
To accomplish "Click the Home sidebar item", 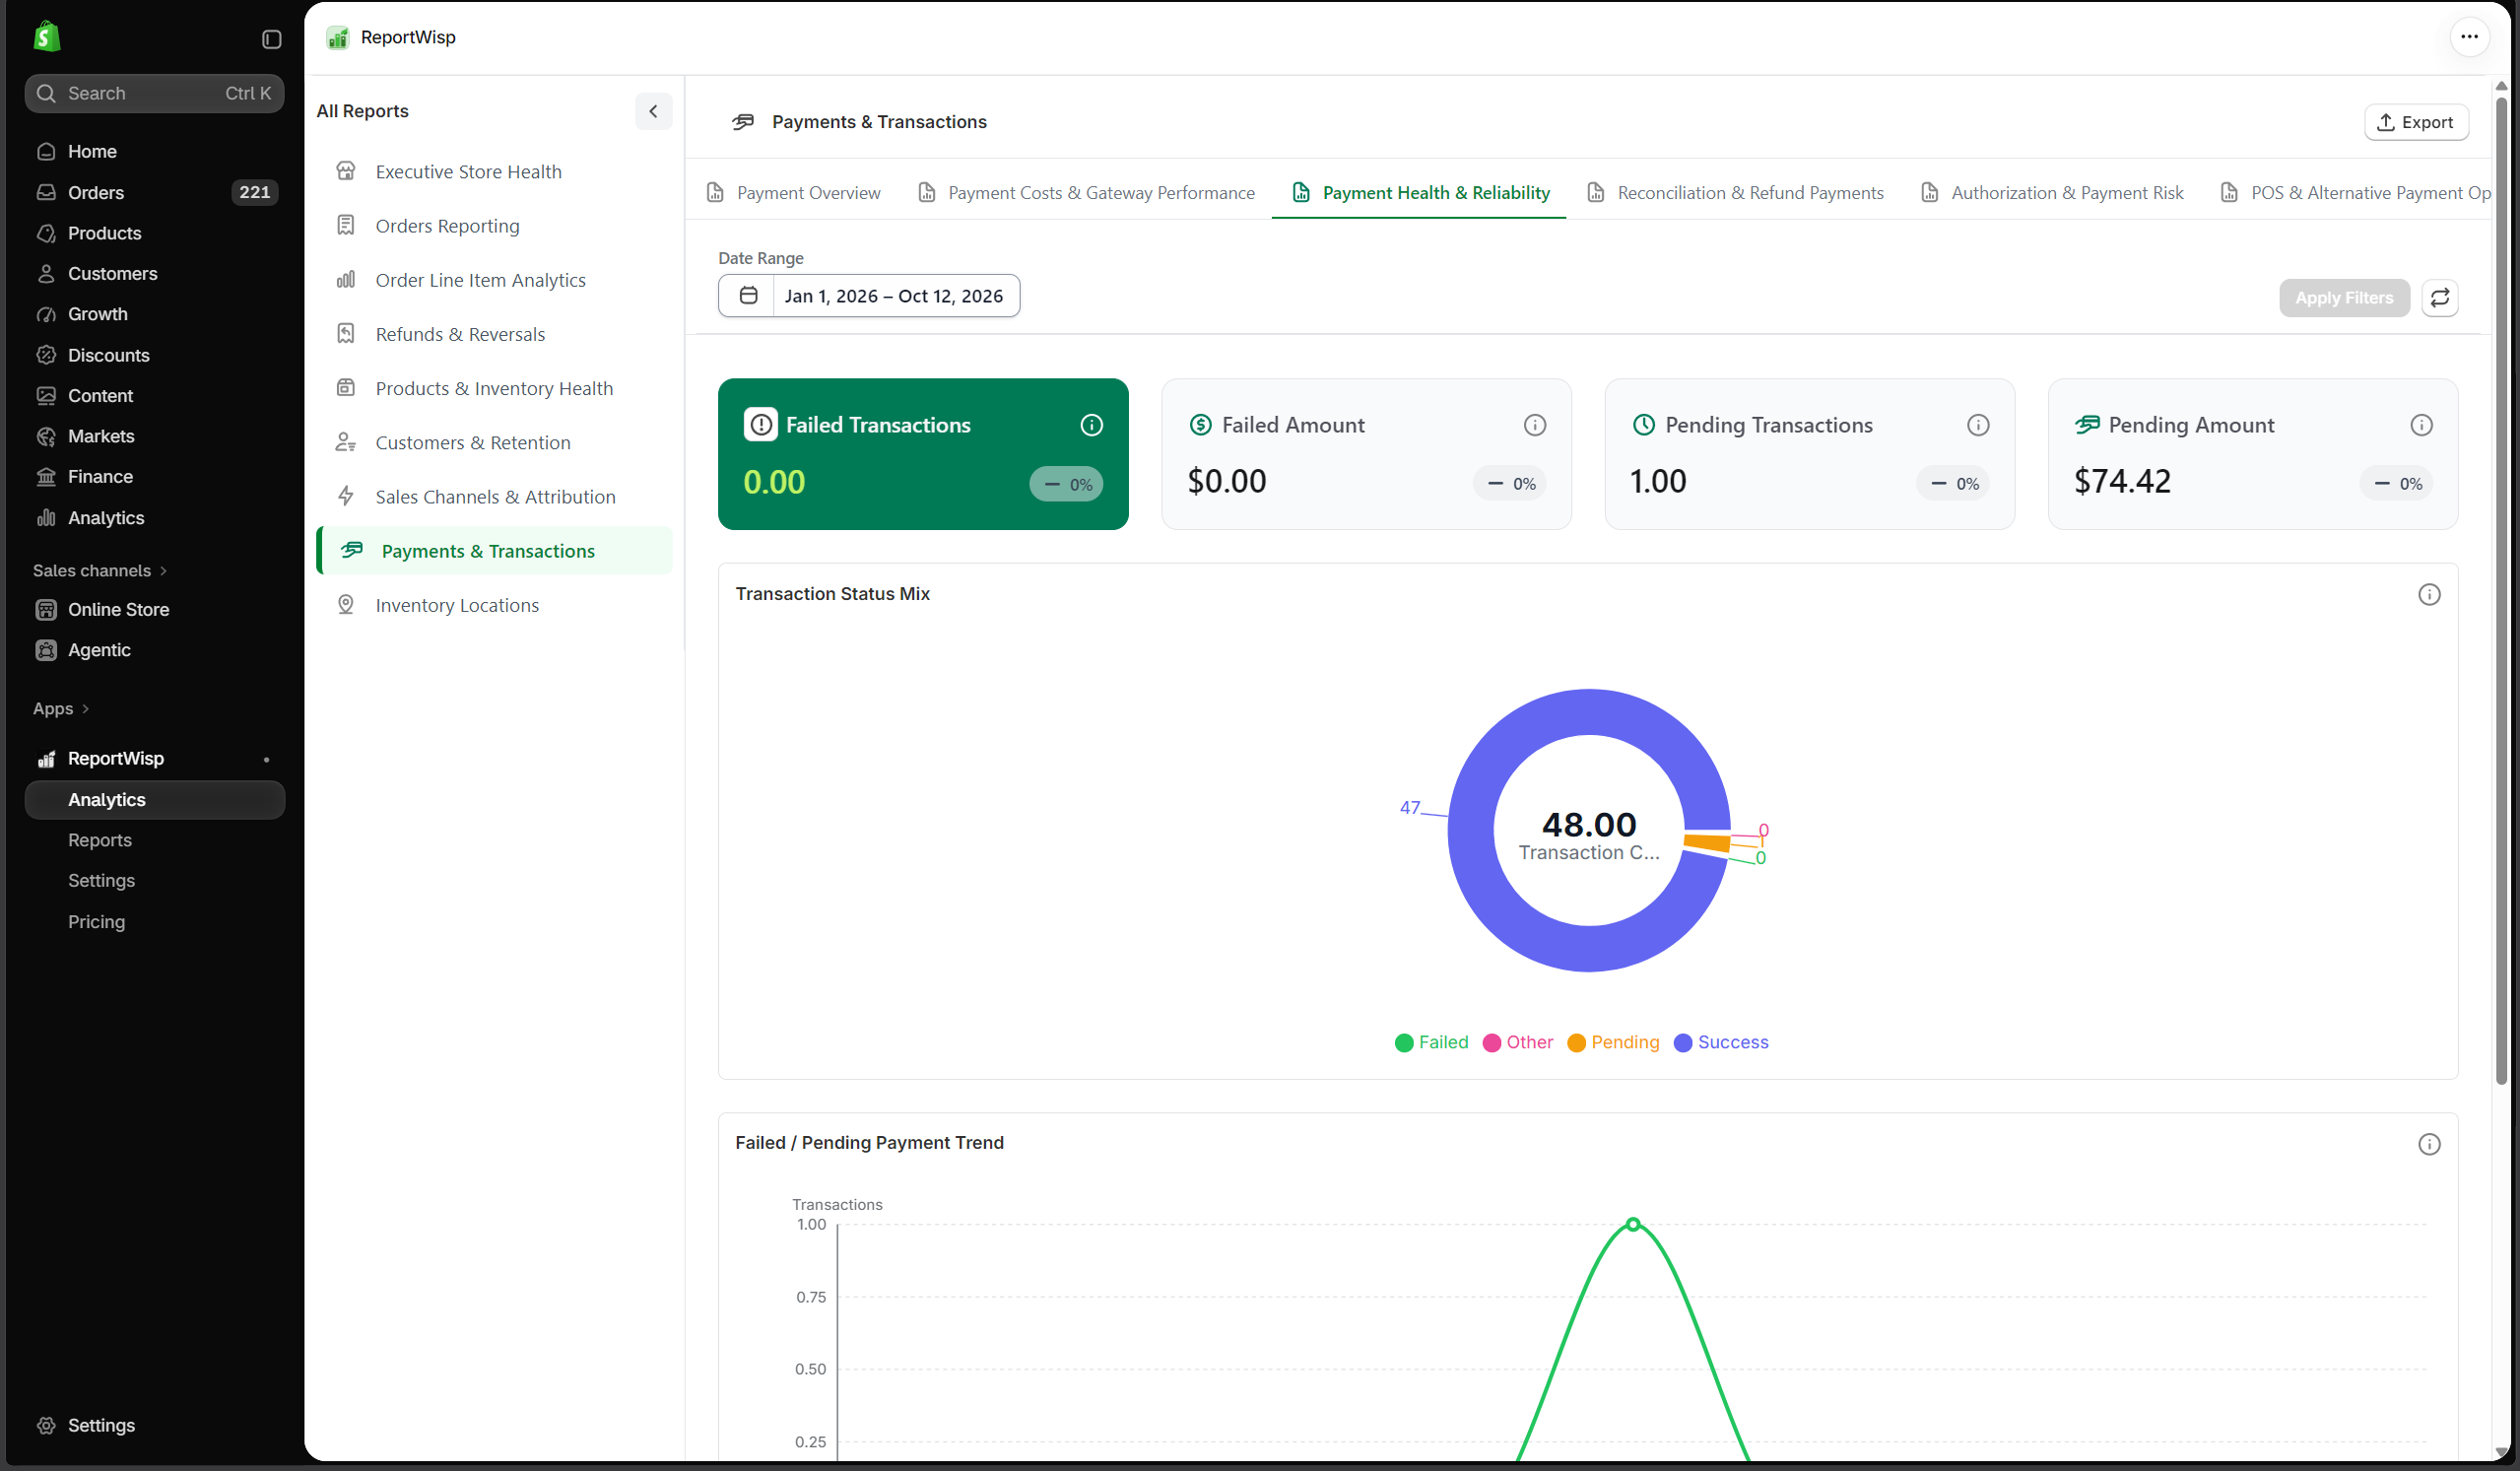I will (x=155, y=151).
